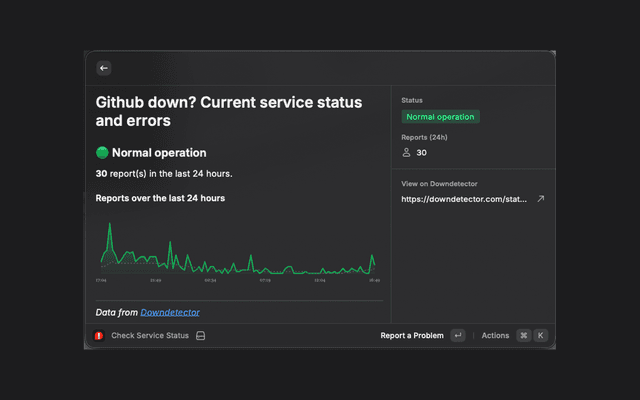Open the Actions menu
This screenshot has width=640, height=400.
click(x=495, y=336)
